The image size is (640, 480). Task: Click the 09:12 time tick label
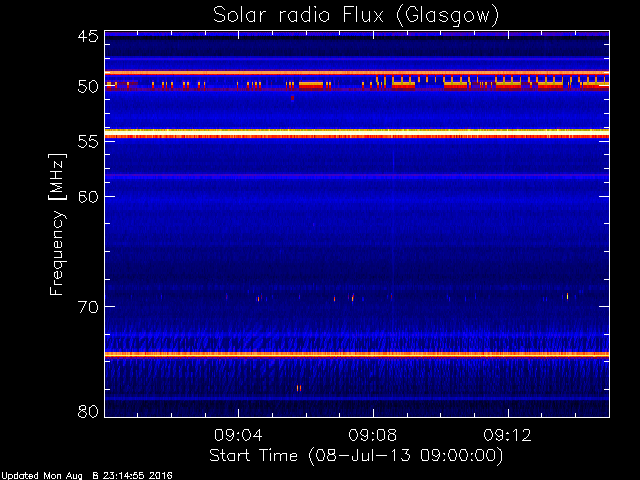[507, 435]
